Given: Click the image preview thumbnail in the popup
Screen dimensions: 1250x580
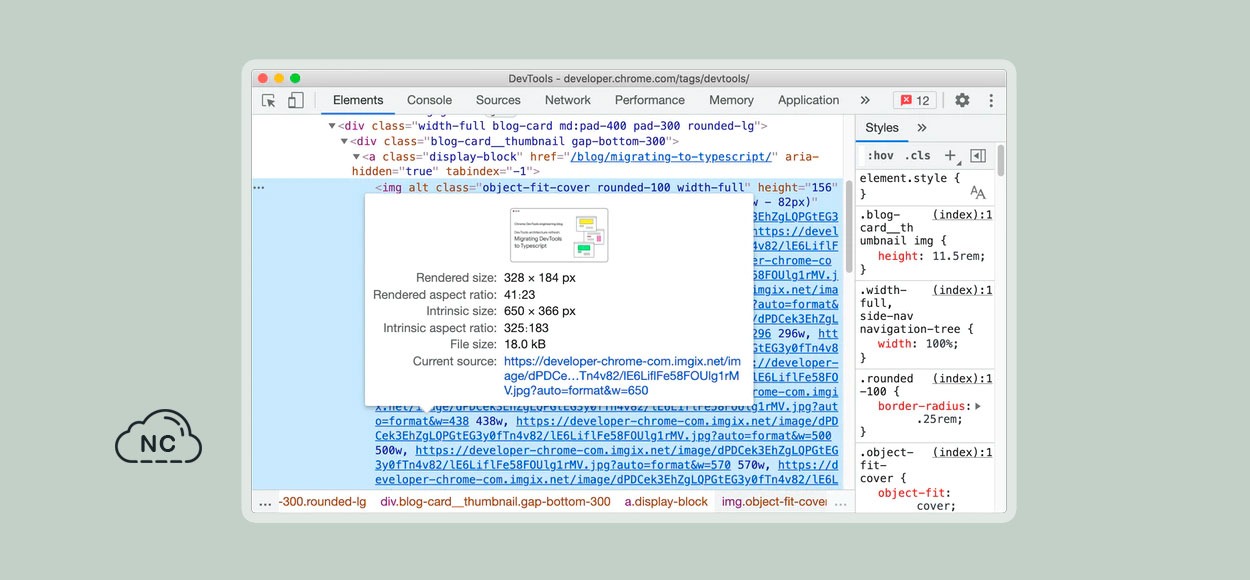Looking at the screenshot, I should [559, 235].
